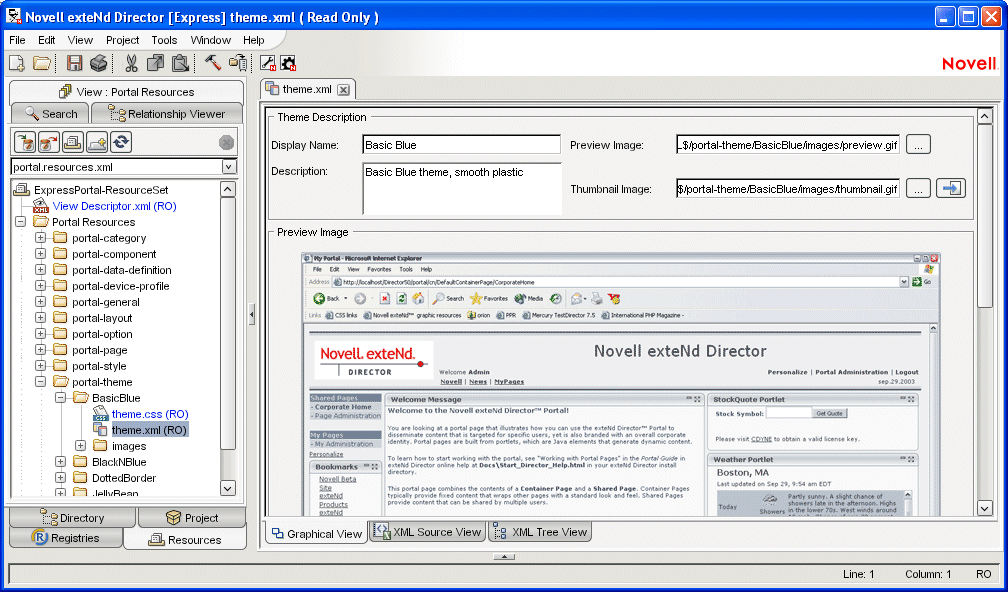The image size is (1008, 592).
Task: Select the Graphical View tab
Action: coord(316,533)
